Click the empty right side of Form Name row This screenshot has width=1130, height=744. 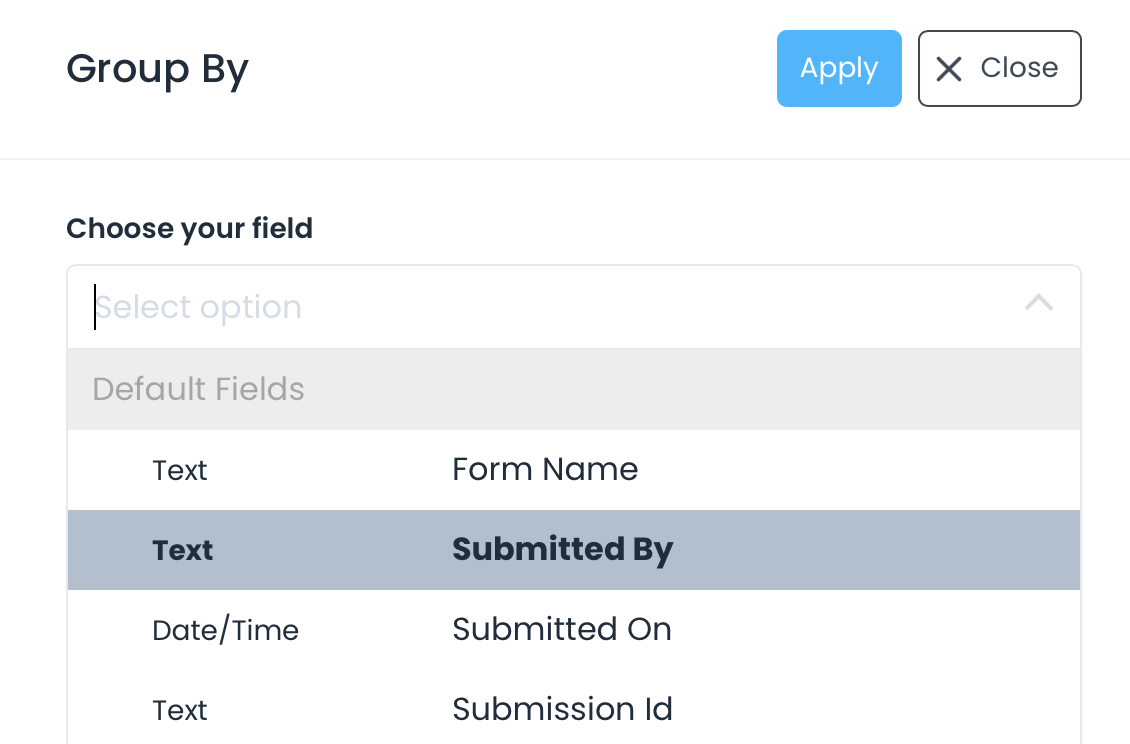coord(900,470)
